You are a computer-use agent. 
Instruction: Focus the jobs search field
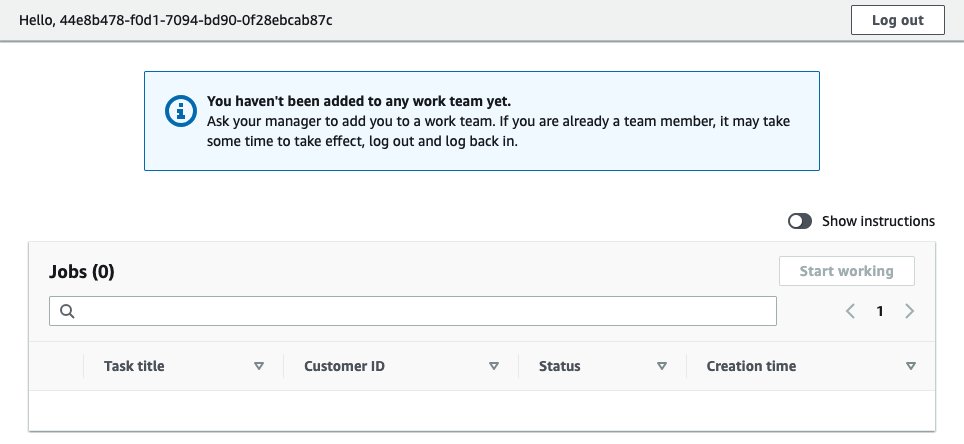click(413, 311)
